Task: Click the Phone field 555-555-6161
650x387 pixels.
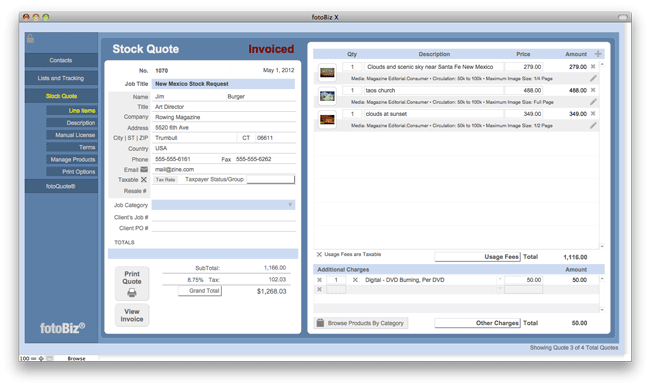Action: coord(186,159)
